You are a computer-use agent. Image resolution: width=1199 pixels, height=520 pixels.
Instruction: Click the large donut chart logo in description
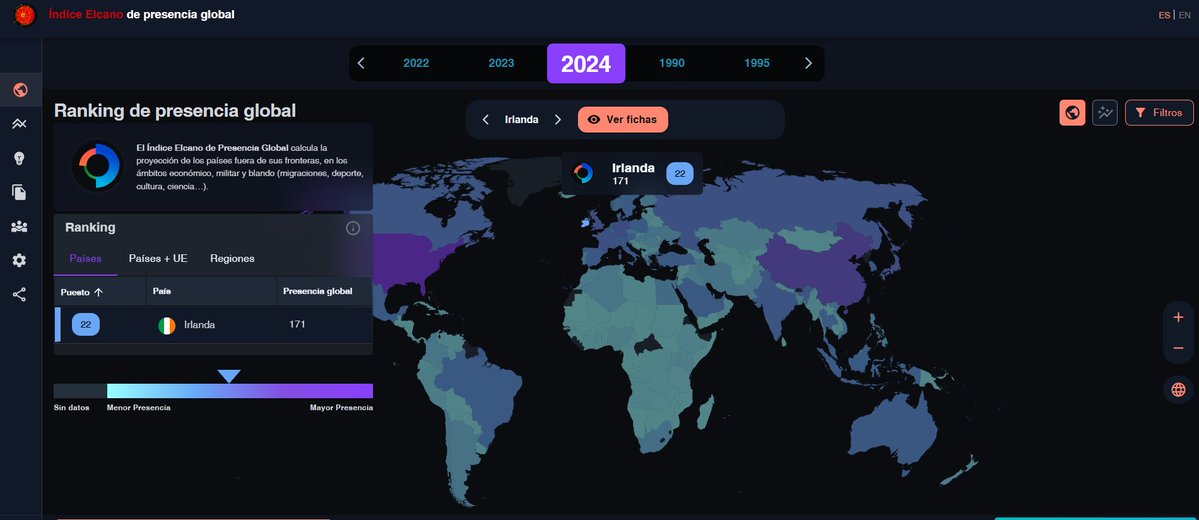98,165
